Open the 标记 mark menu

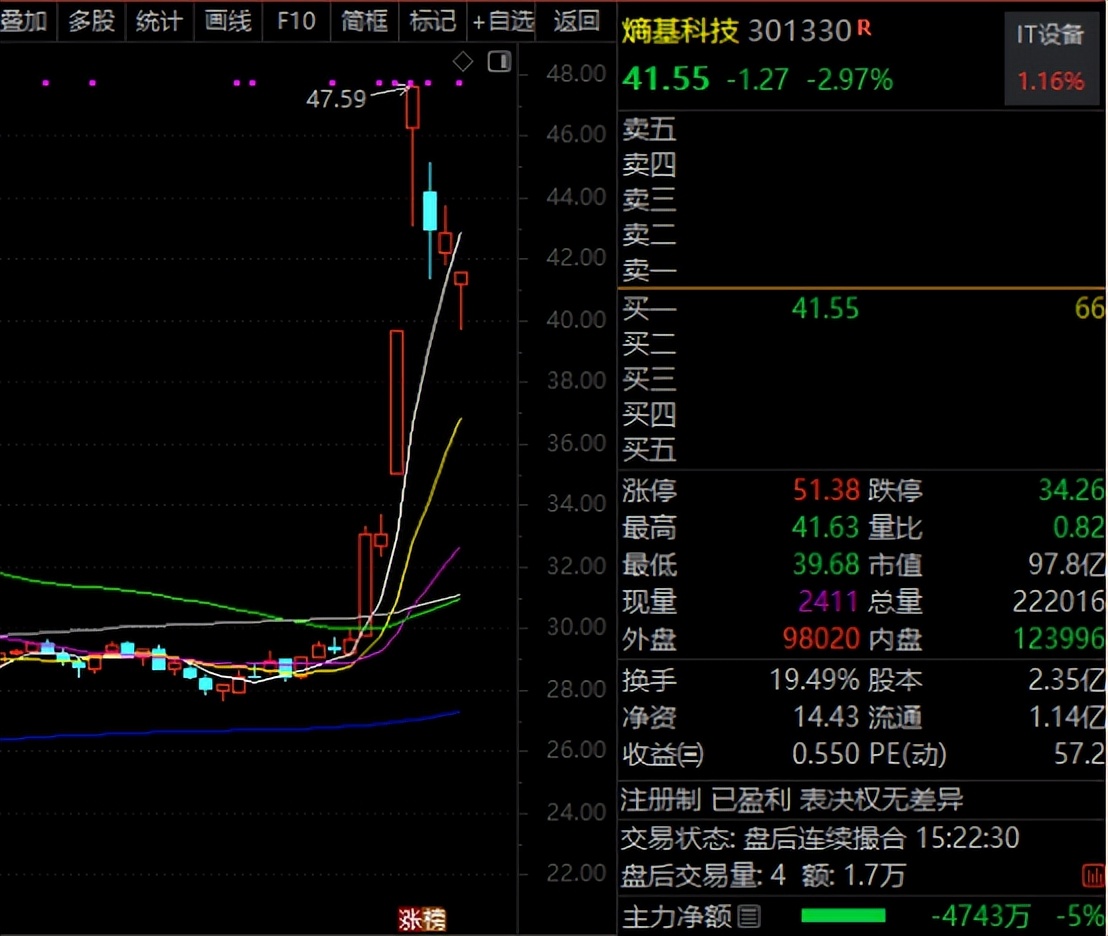pos(432,20)
